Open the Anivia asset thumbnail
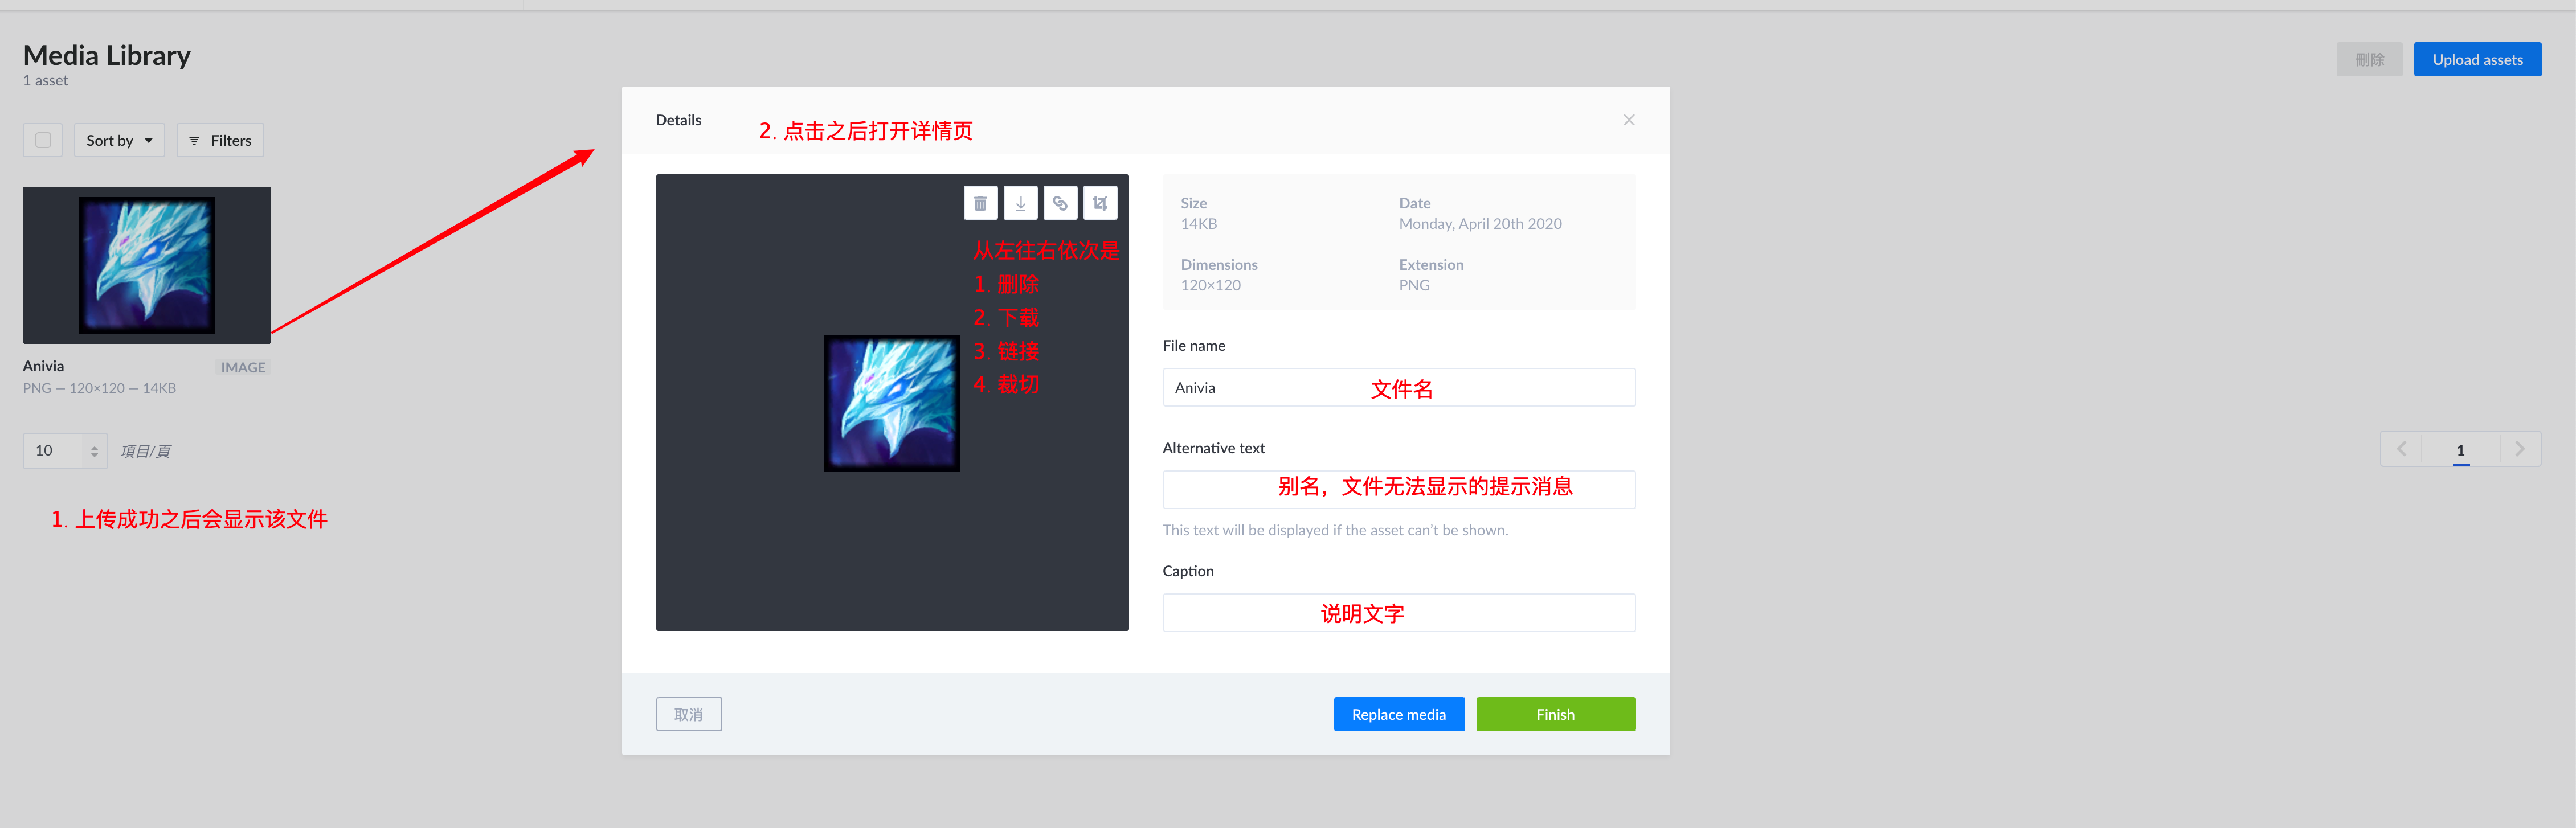Image resolution: width=2576 pixels, height=828 pixels. tap(147, 265)
